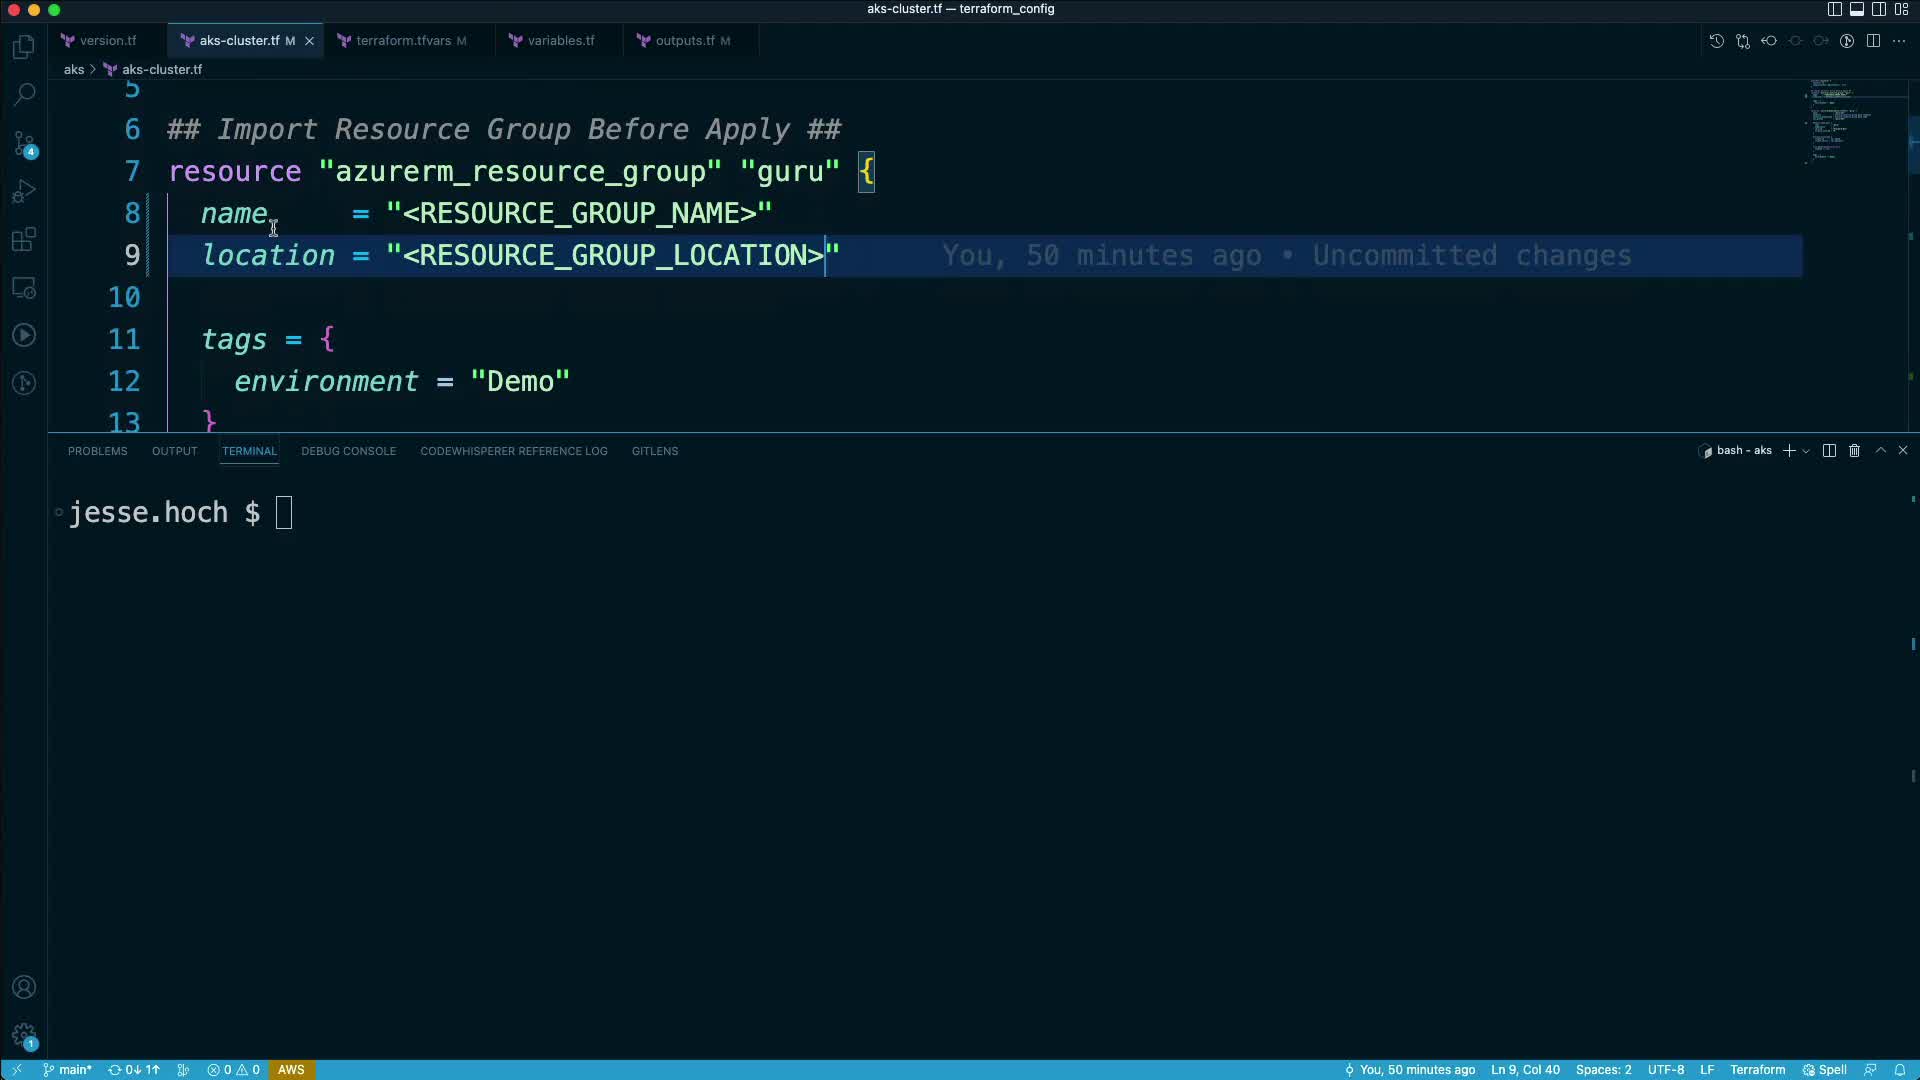Image resolution: width=1920 pixels, height=1080 pixels.
Task: Split the terminal pane
Action: point(1829,451)
